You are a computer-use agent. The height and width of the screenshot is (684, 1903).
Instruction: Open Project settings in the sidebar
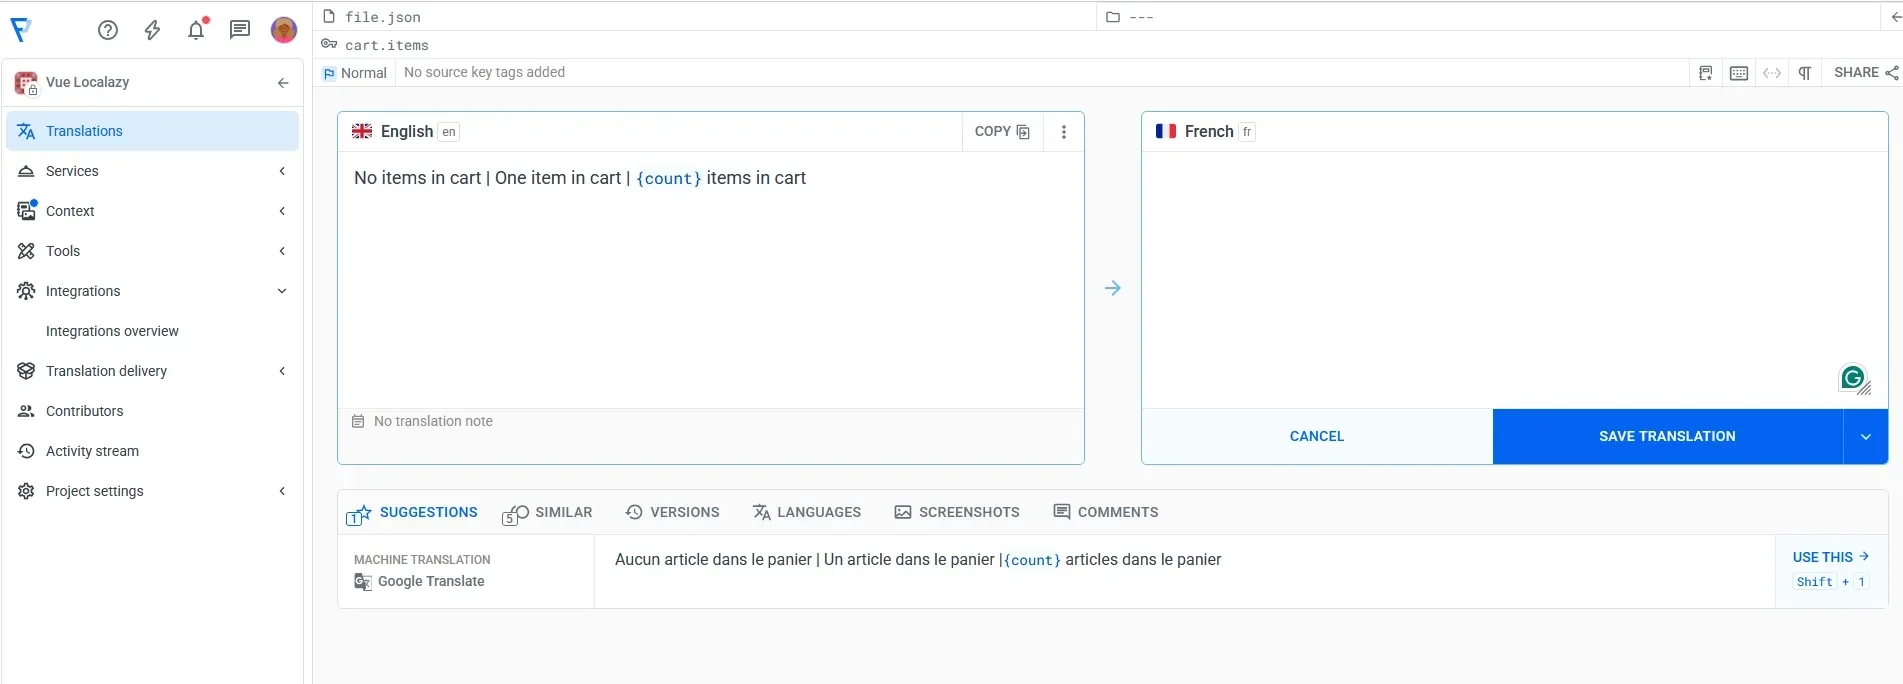(x=94, y=491)
